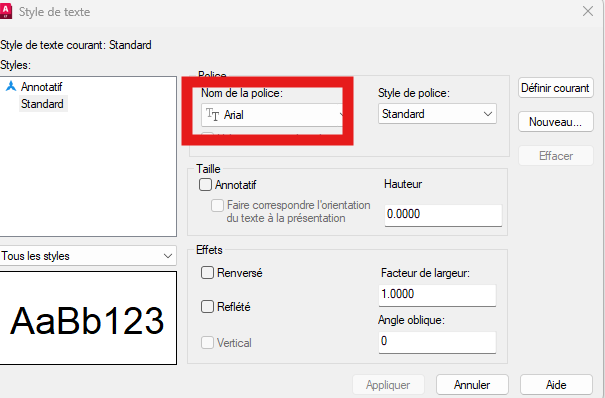The image size is (605, 398).
Task: Click the TrueType icon in font name box
Action: click(x=212, y=115)
